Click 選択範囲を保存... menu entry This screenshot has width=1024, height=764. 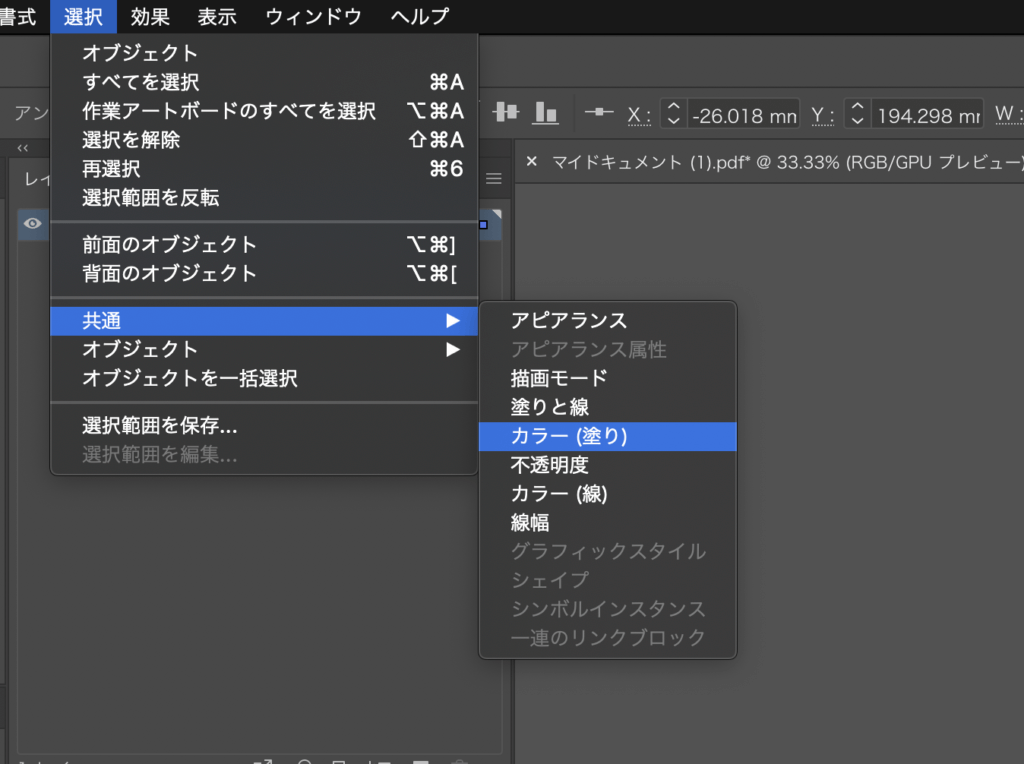pyautogui.click(x=160, y=426)
